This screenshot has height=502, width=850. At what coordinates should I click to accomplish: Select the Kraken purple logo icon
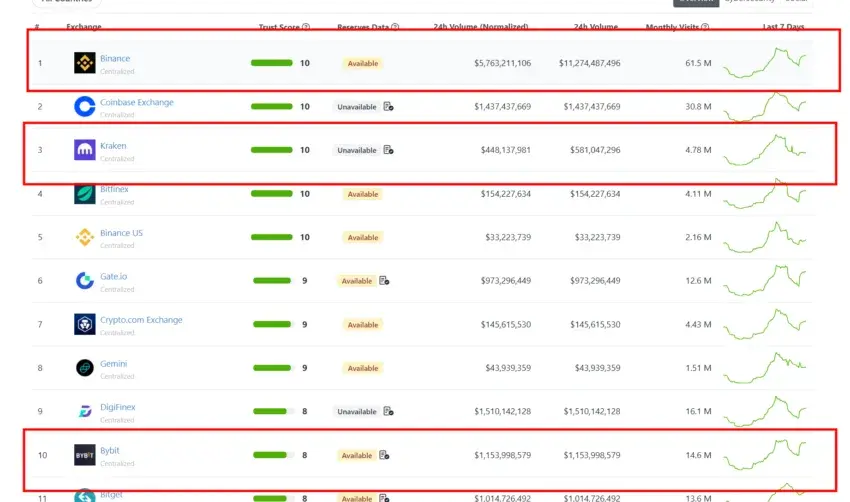tap(85, 150)
